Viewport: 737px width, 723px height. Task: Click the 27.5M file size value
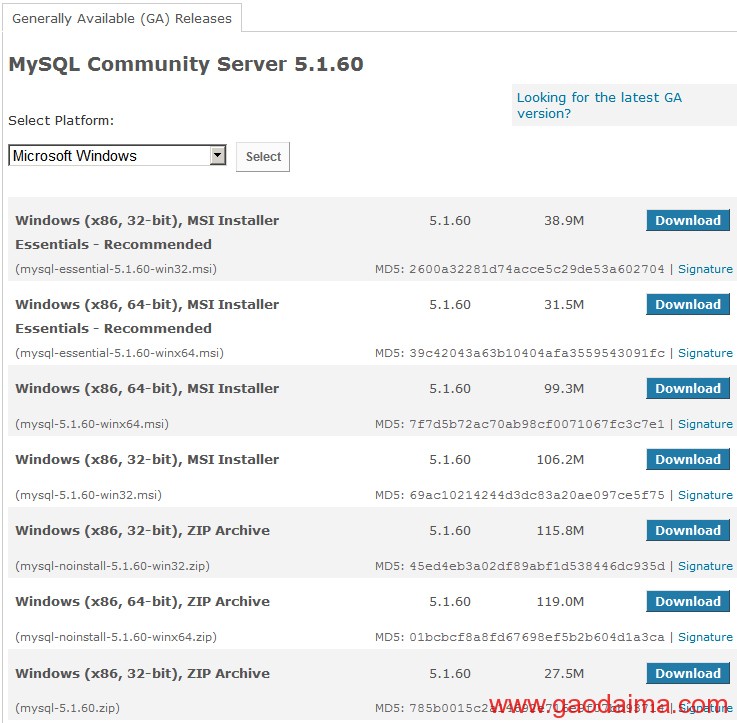(564, 674)
